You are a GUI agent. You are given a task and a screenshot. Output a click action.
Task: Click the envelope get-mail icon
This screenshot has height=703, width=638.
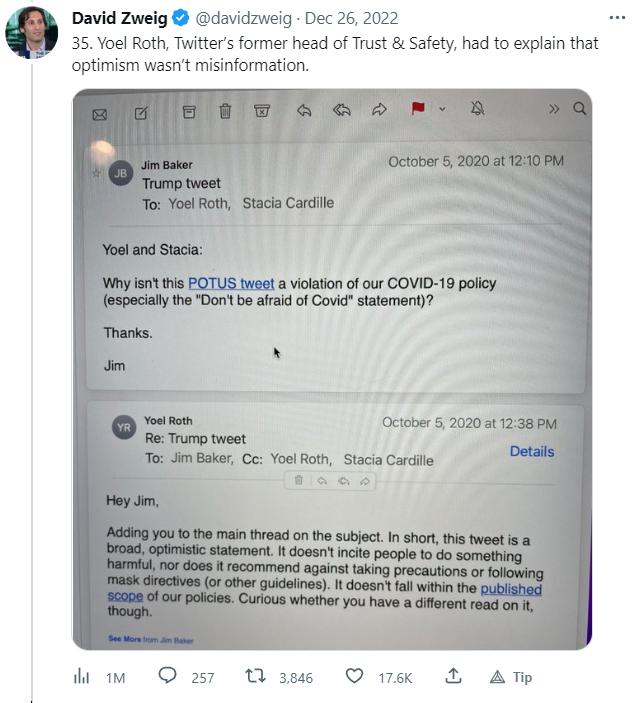click(99, 113)
